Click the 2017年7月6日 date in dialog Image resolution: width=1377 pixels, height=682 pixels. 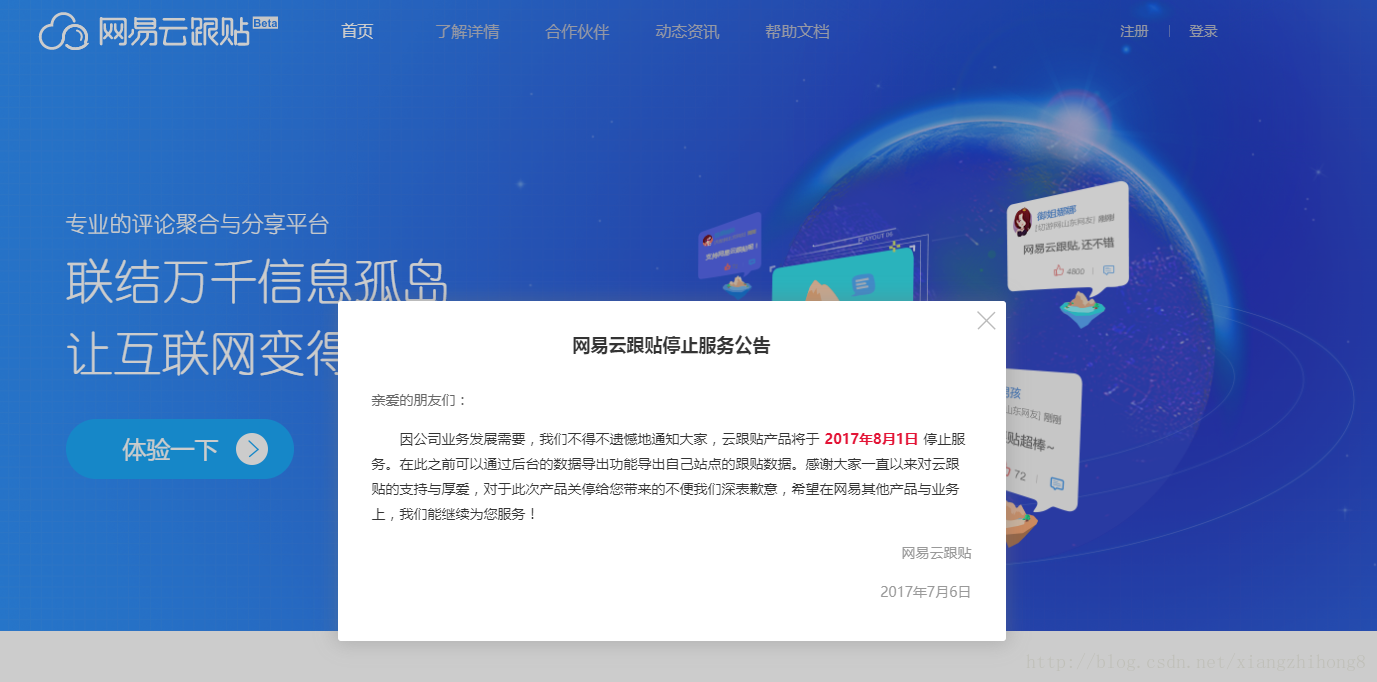coord(925,591)
